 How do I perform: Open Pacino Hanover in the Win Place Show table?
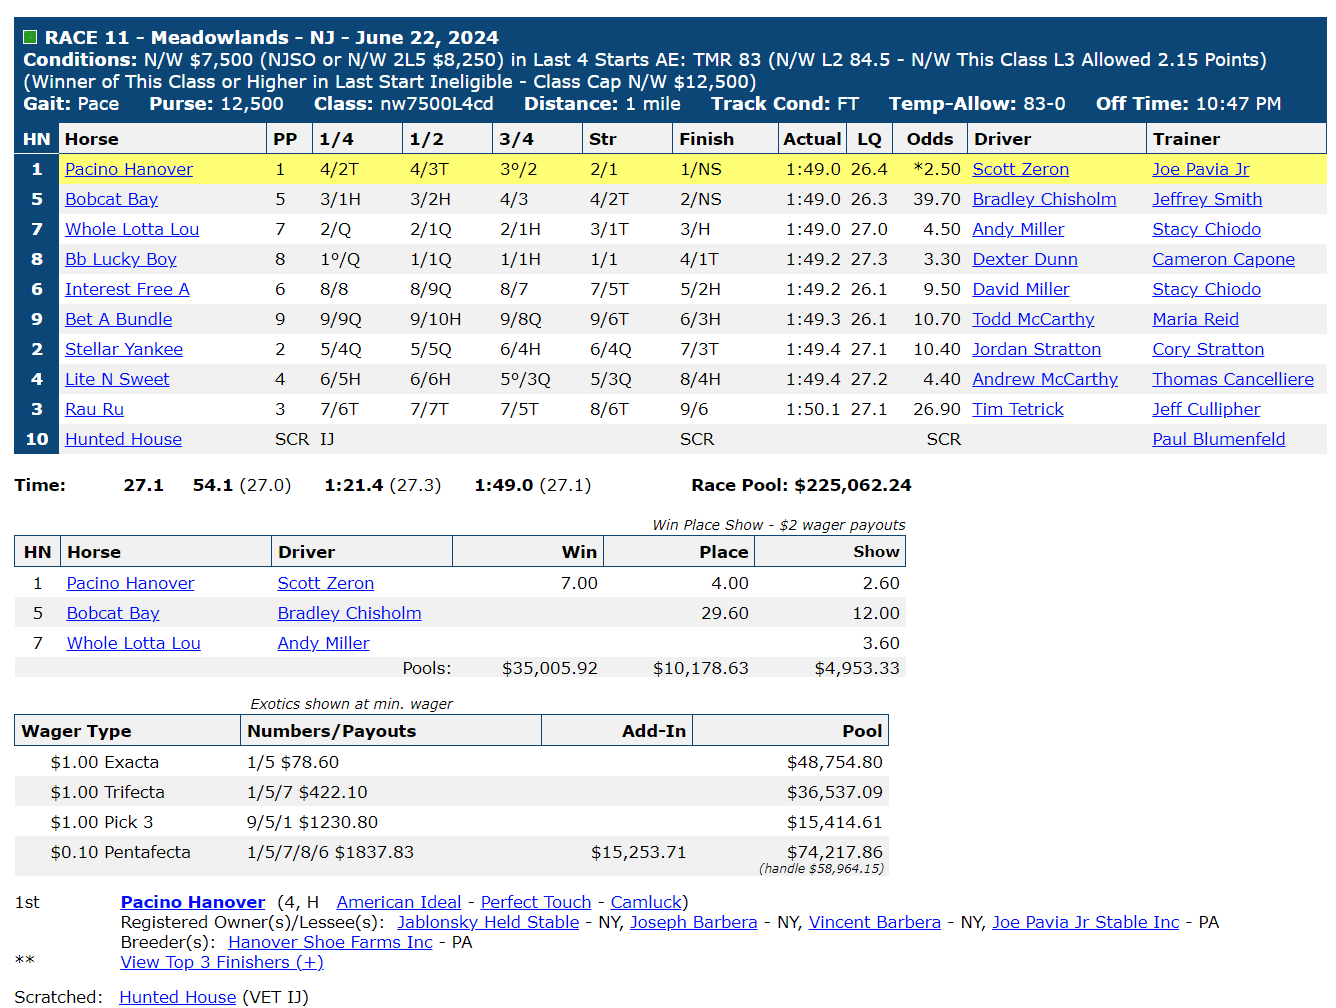[130, 583]
